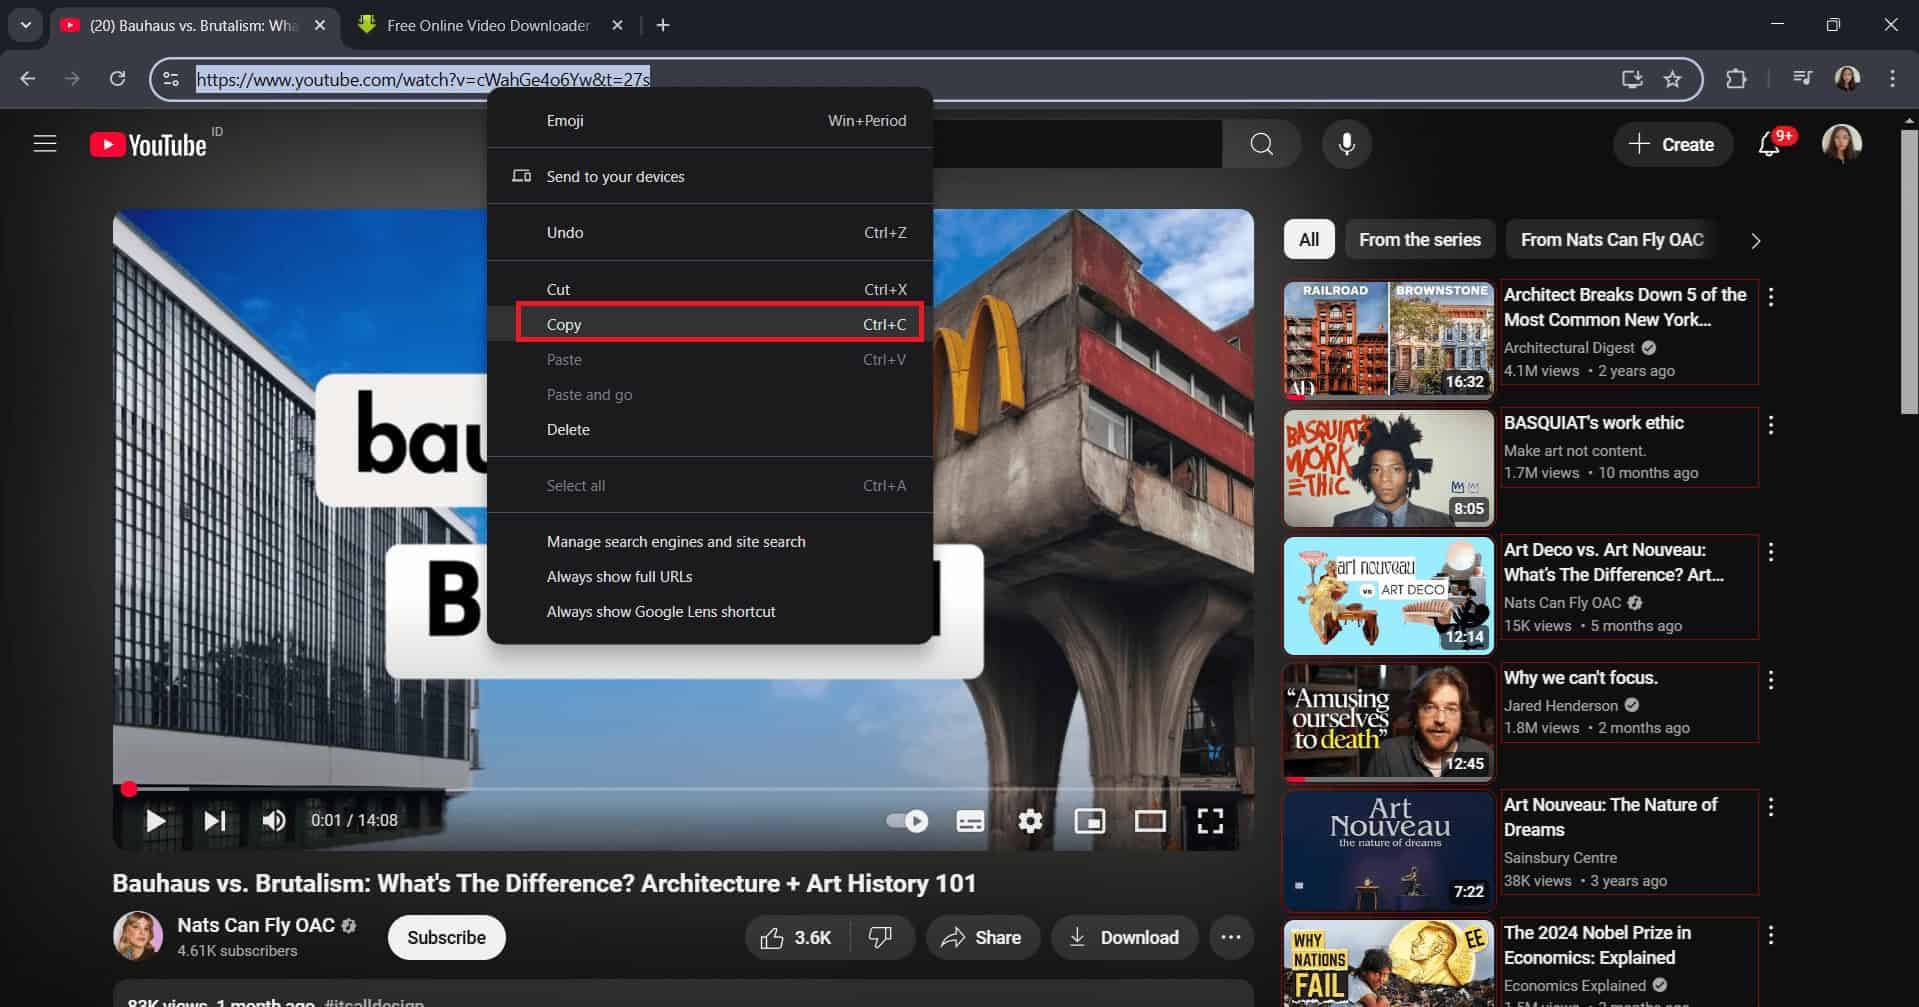Select From the series chip
The image size is (1919, 1007).
click(x=1419, y=240)
